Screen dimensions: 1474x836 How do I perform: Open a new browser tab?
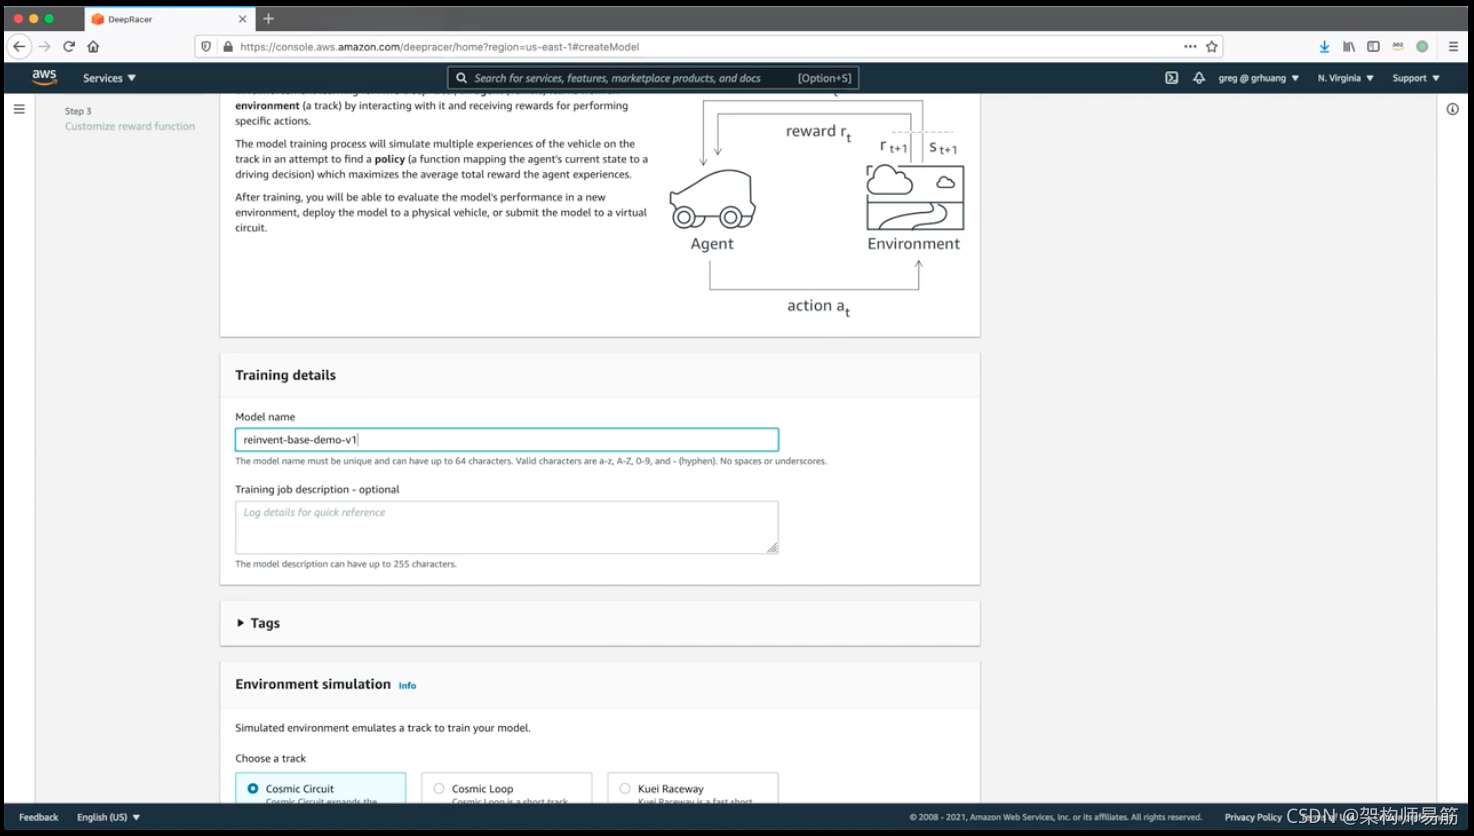268,18
